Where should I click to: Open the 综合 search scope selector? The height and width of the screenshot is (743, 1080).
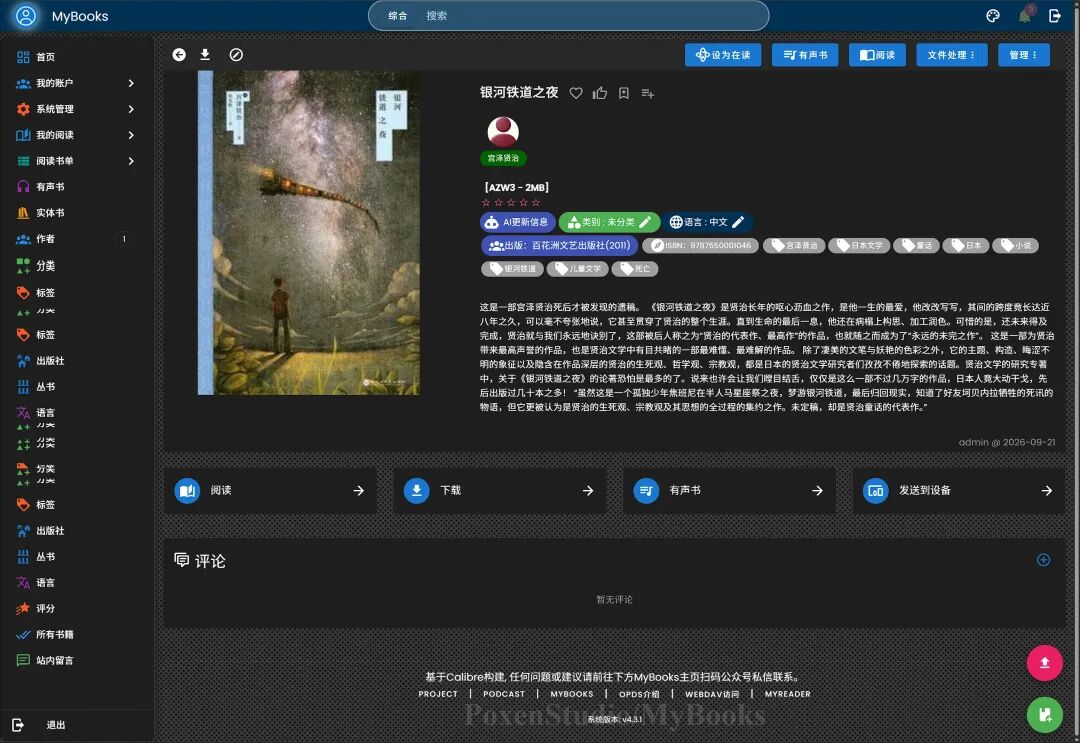[397, 16]
